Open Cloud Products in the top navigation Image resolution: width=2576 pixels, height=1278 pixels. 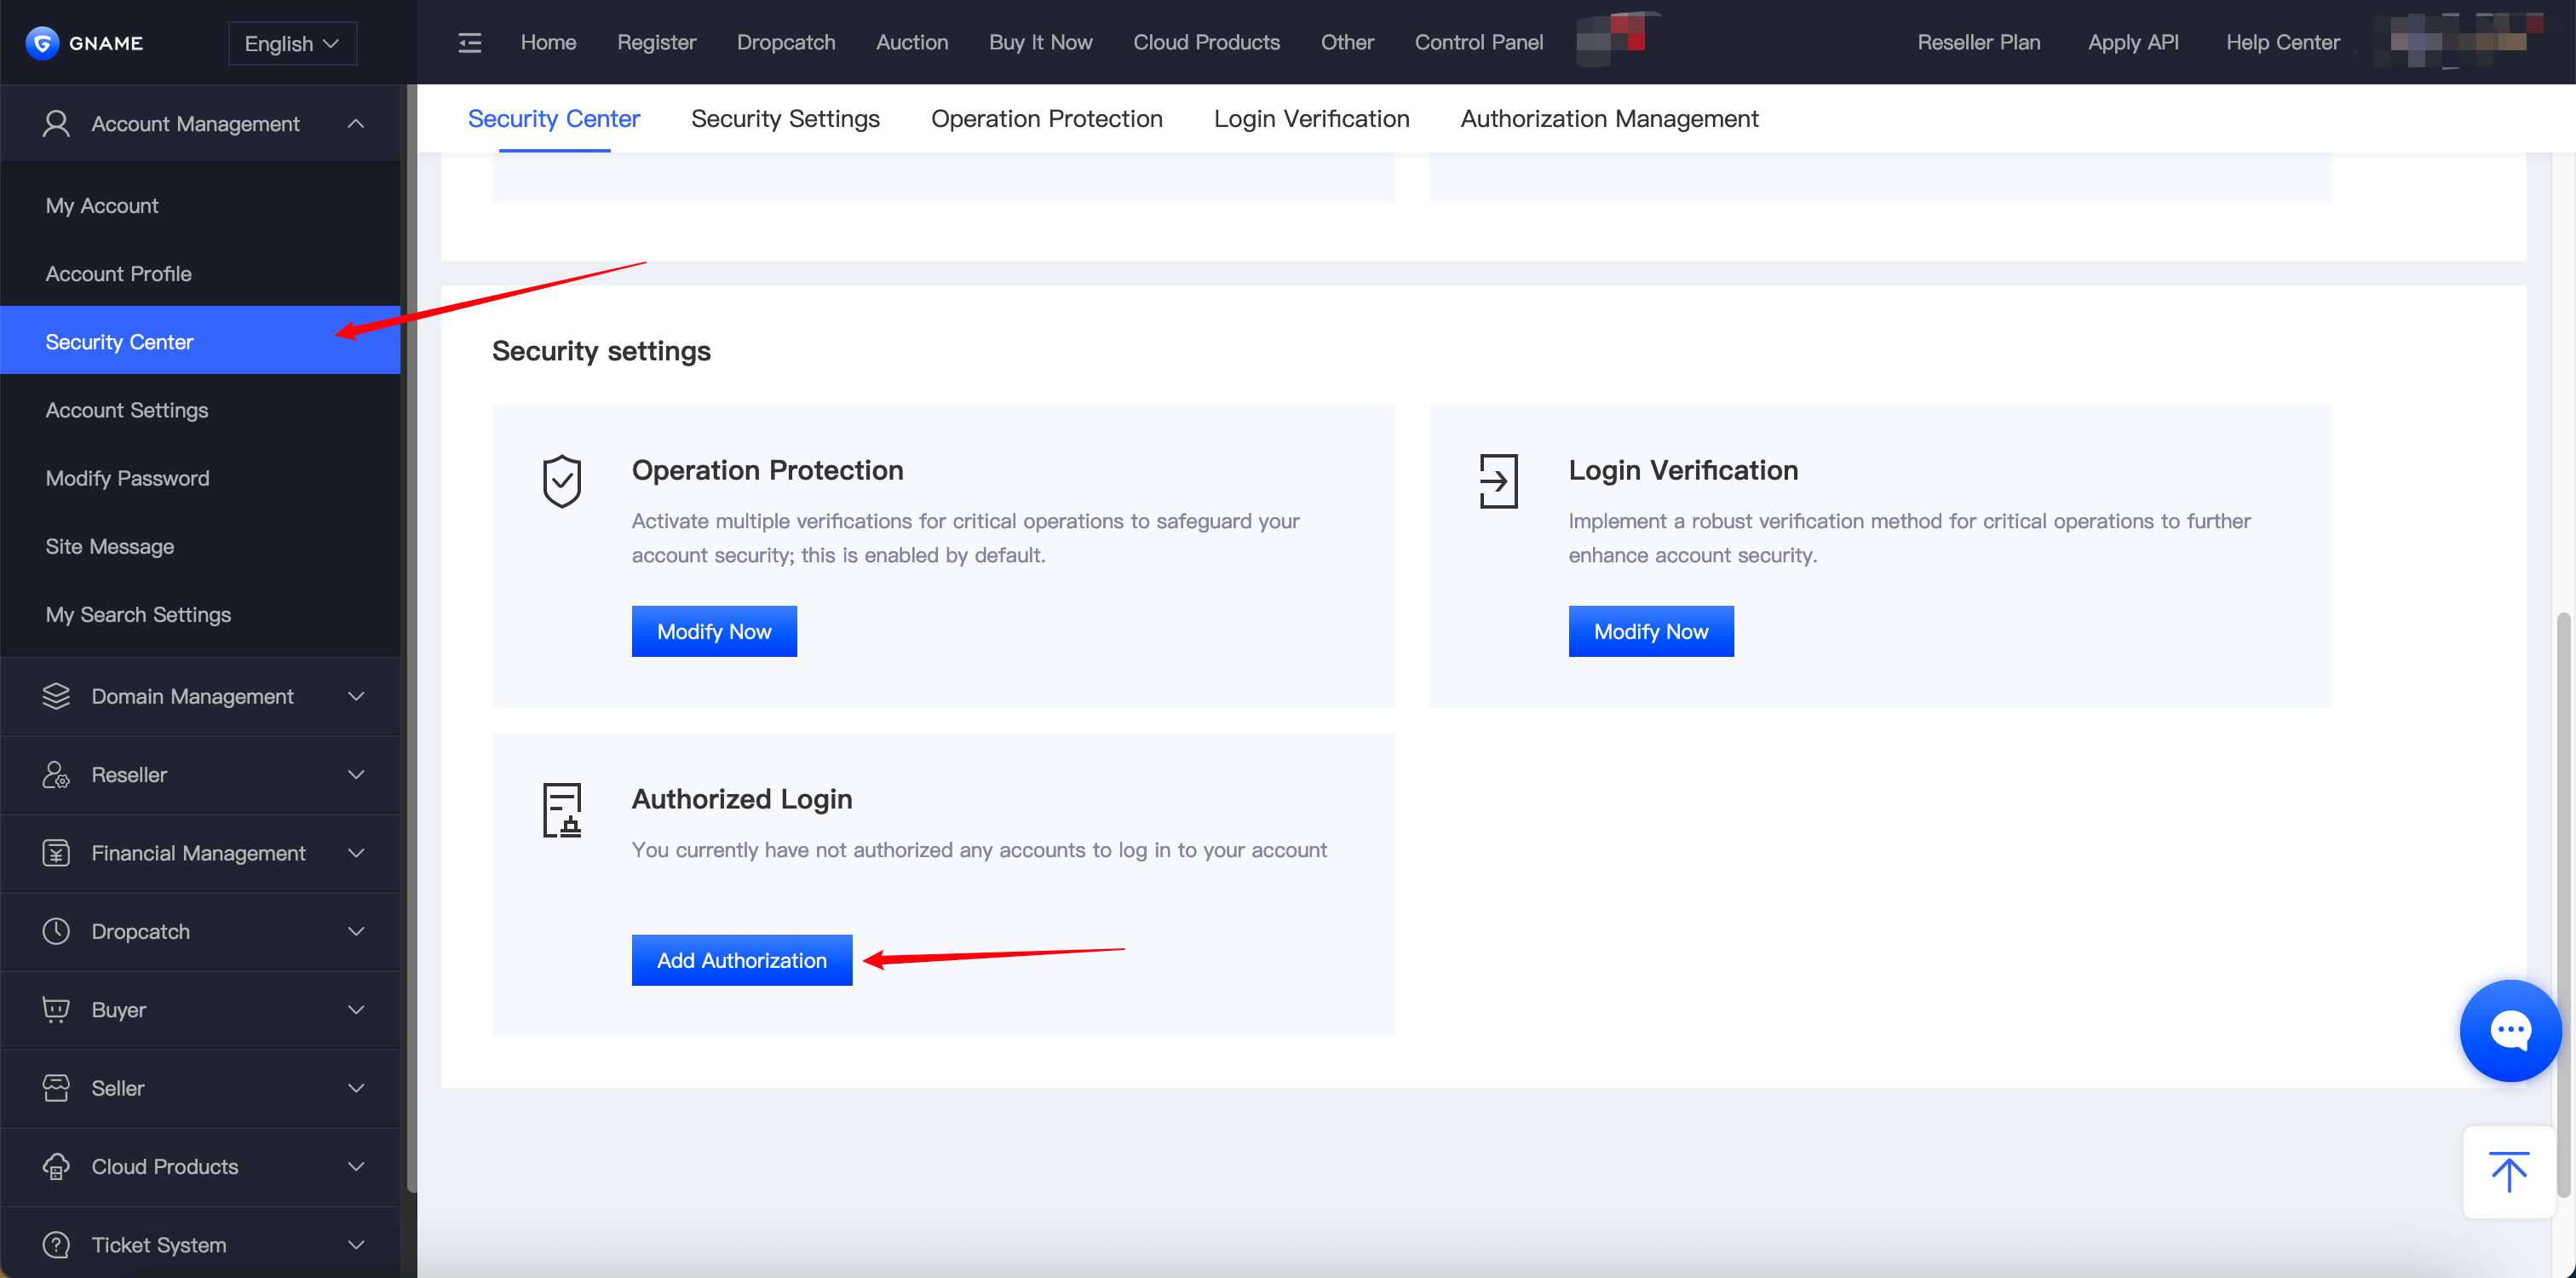tap(1206, 43)
